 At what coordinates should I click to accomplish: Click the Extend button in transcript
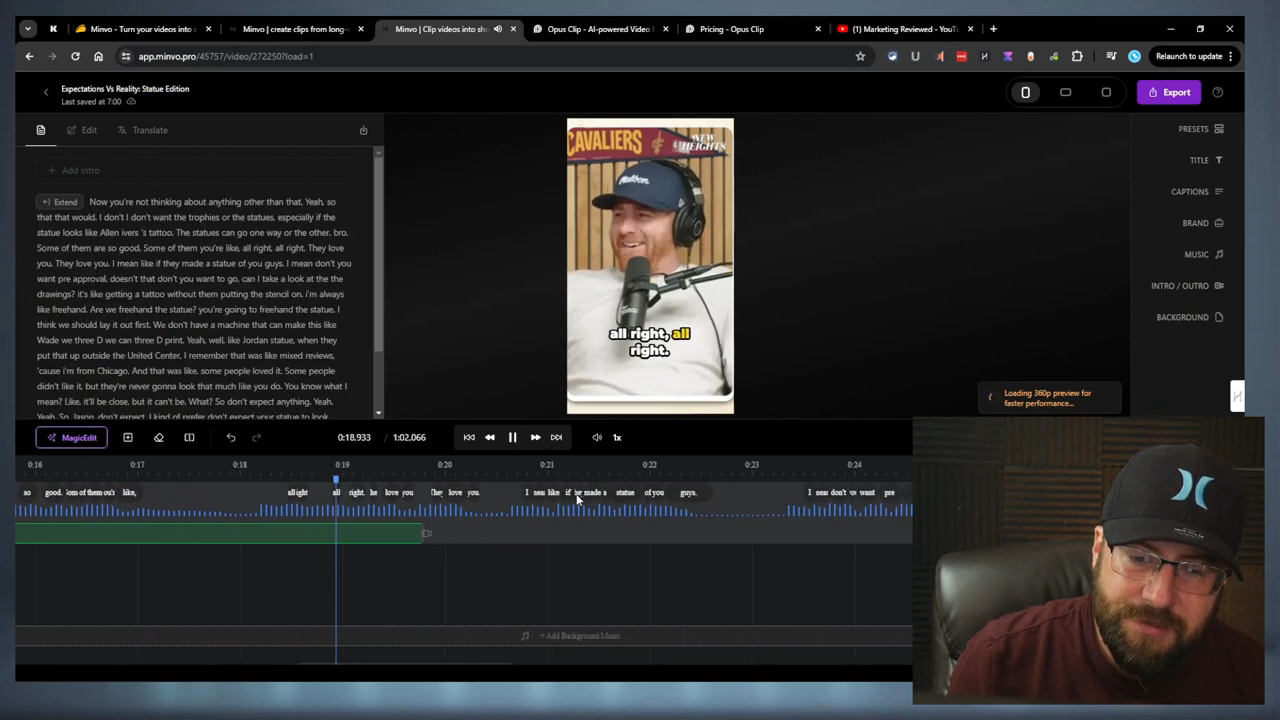coord(60,202)
